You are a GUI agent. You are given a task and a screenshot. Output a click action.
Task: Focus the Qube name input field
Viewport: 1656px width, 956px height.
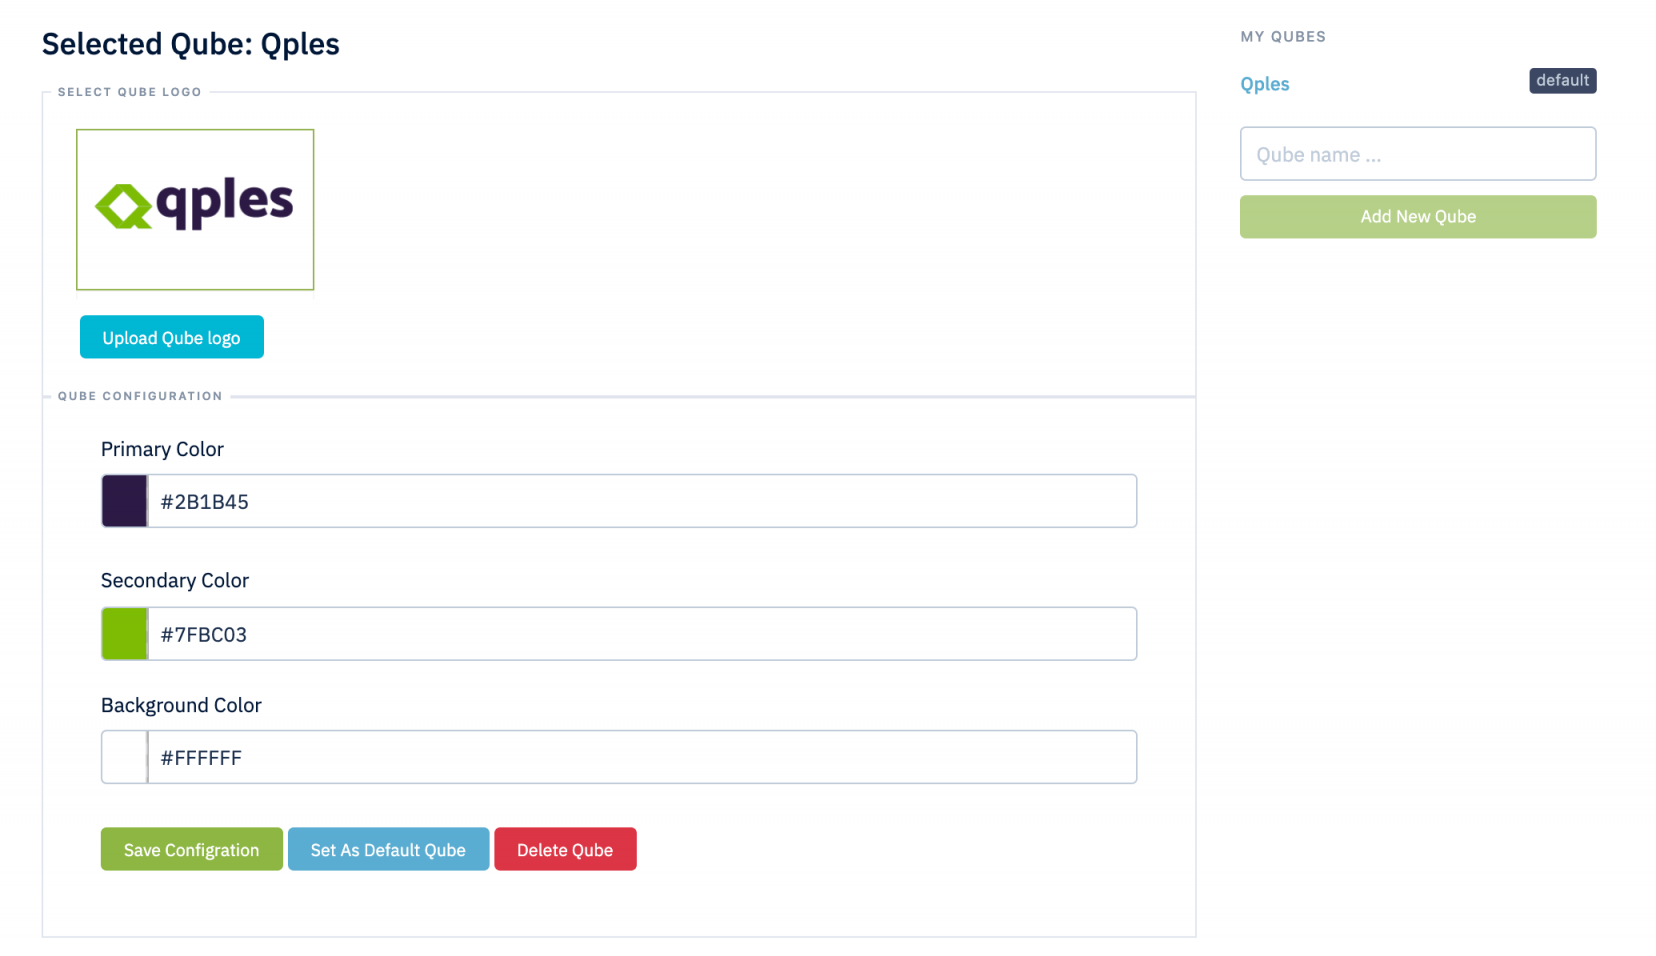pyautogui.click(x=1418, y=154)
